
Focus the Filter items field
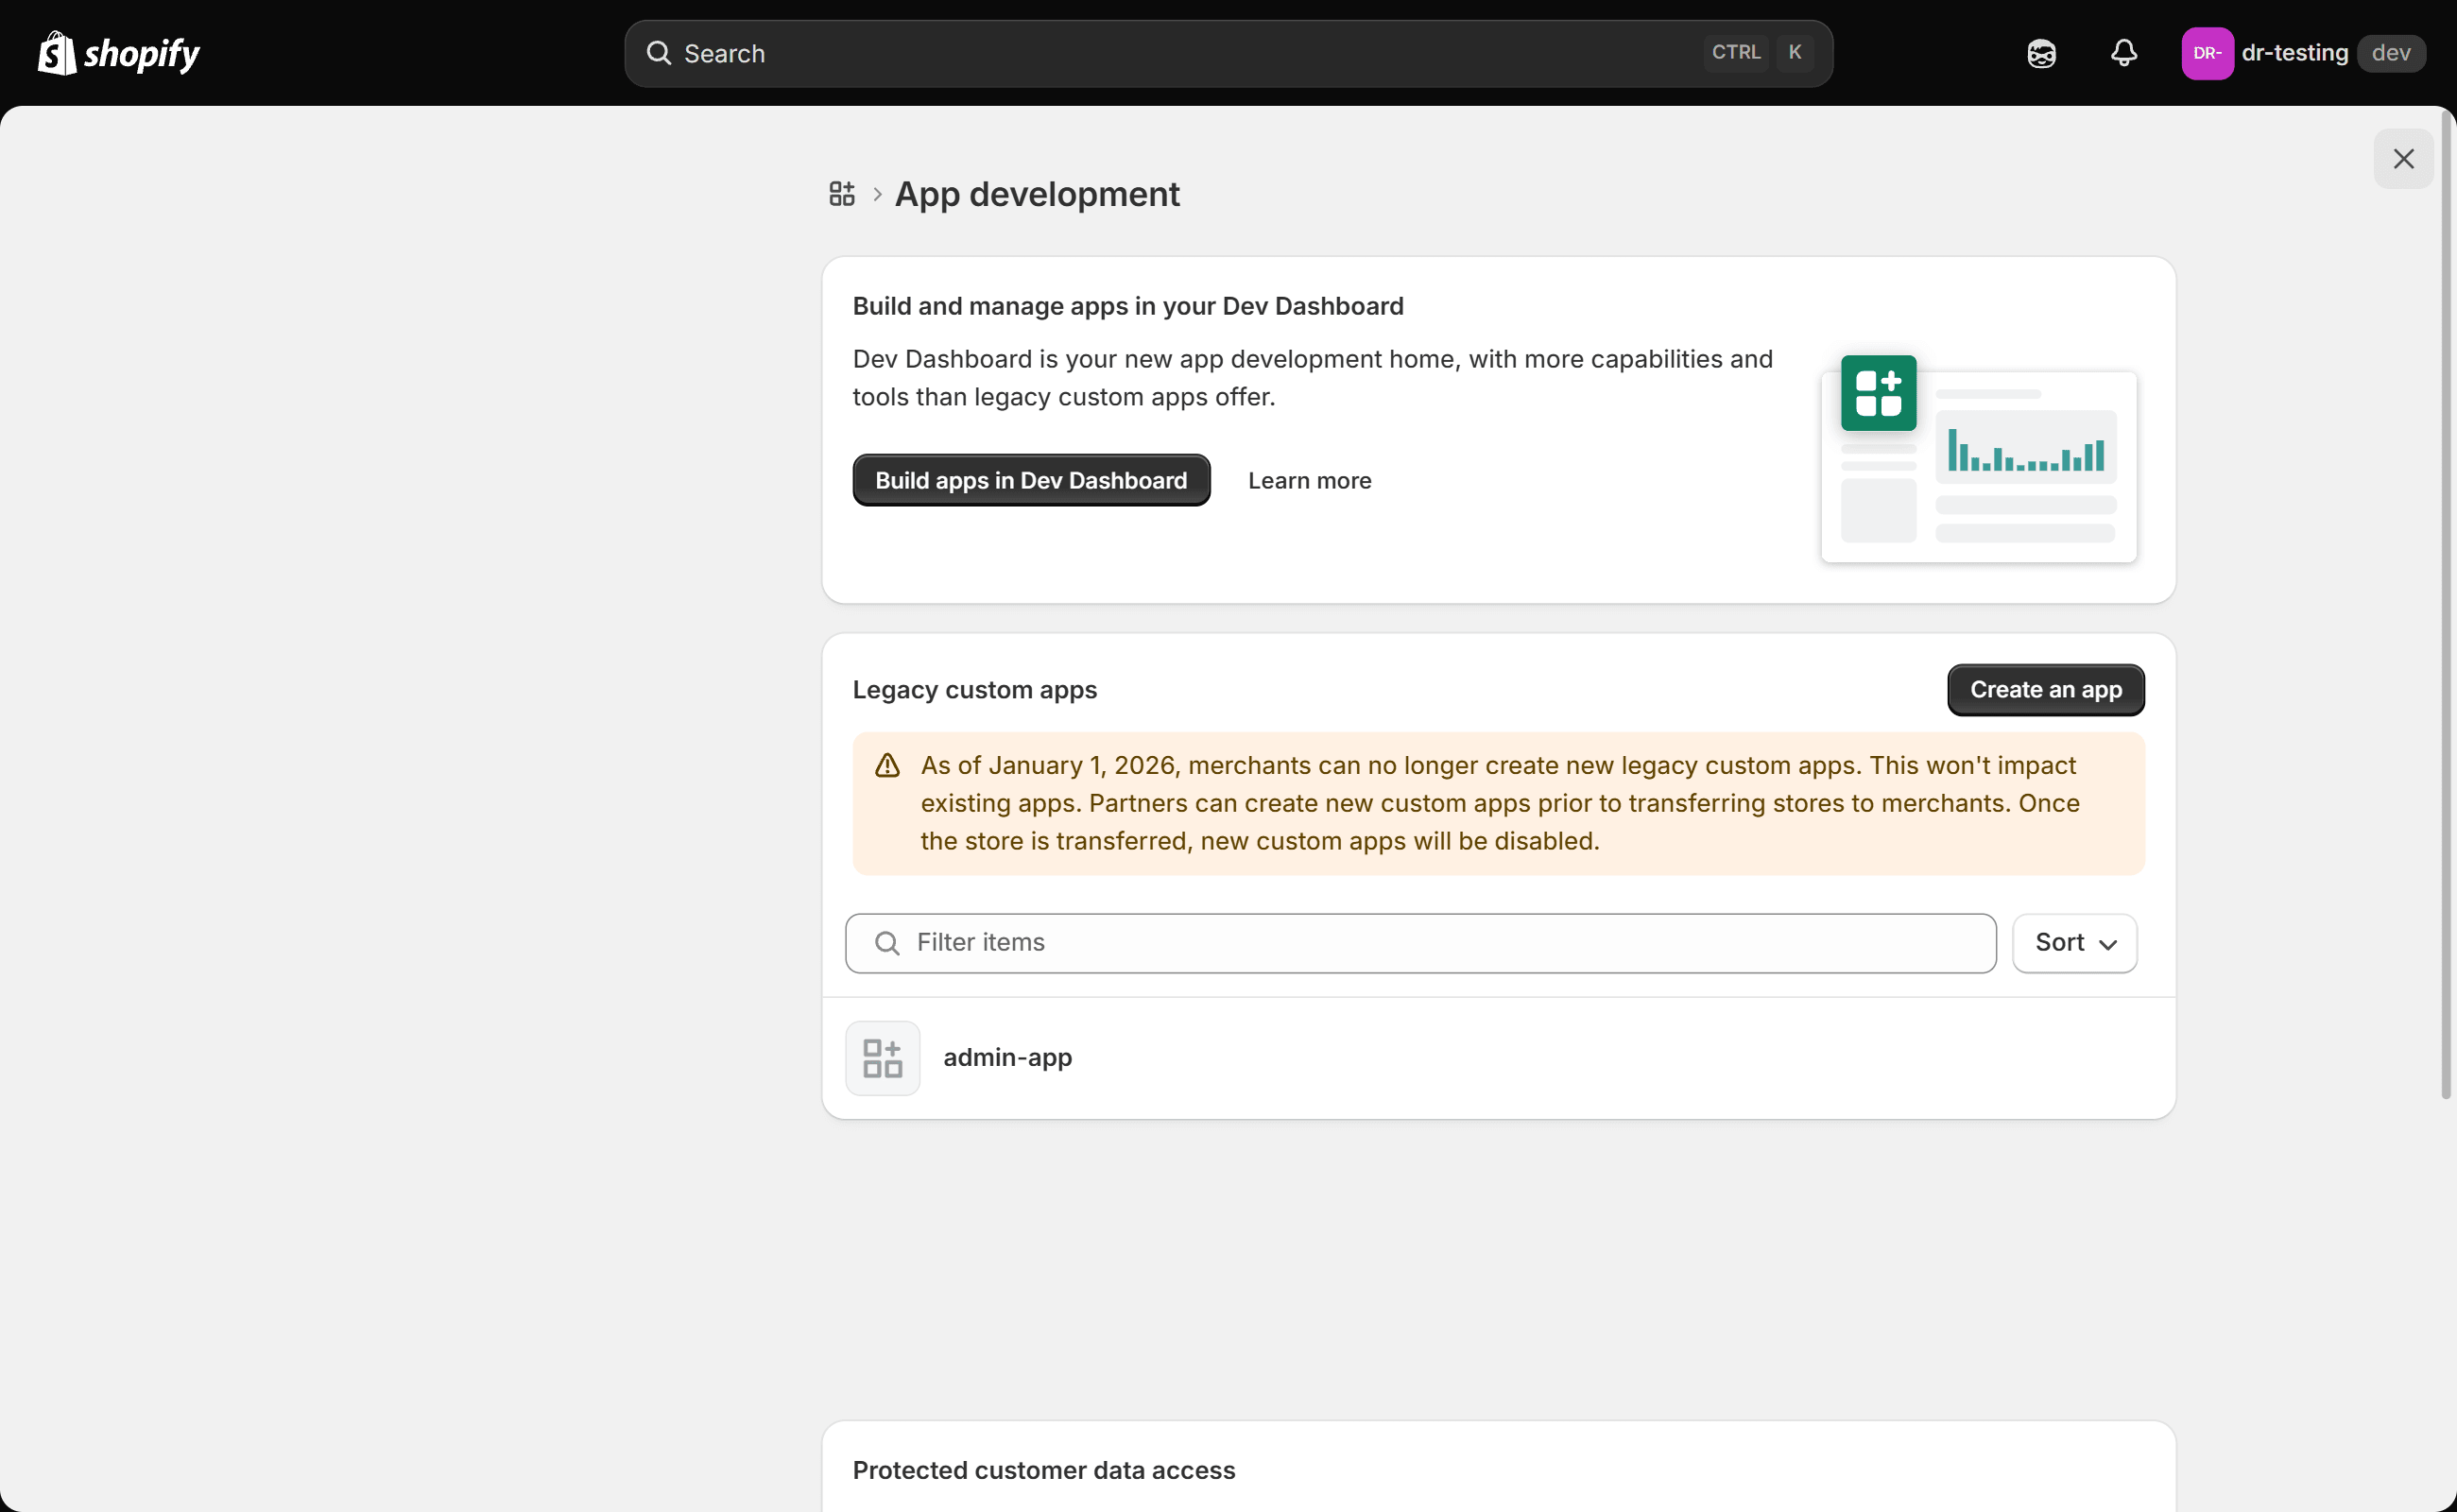coord(1420,943)
